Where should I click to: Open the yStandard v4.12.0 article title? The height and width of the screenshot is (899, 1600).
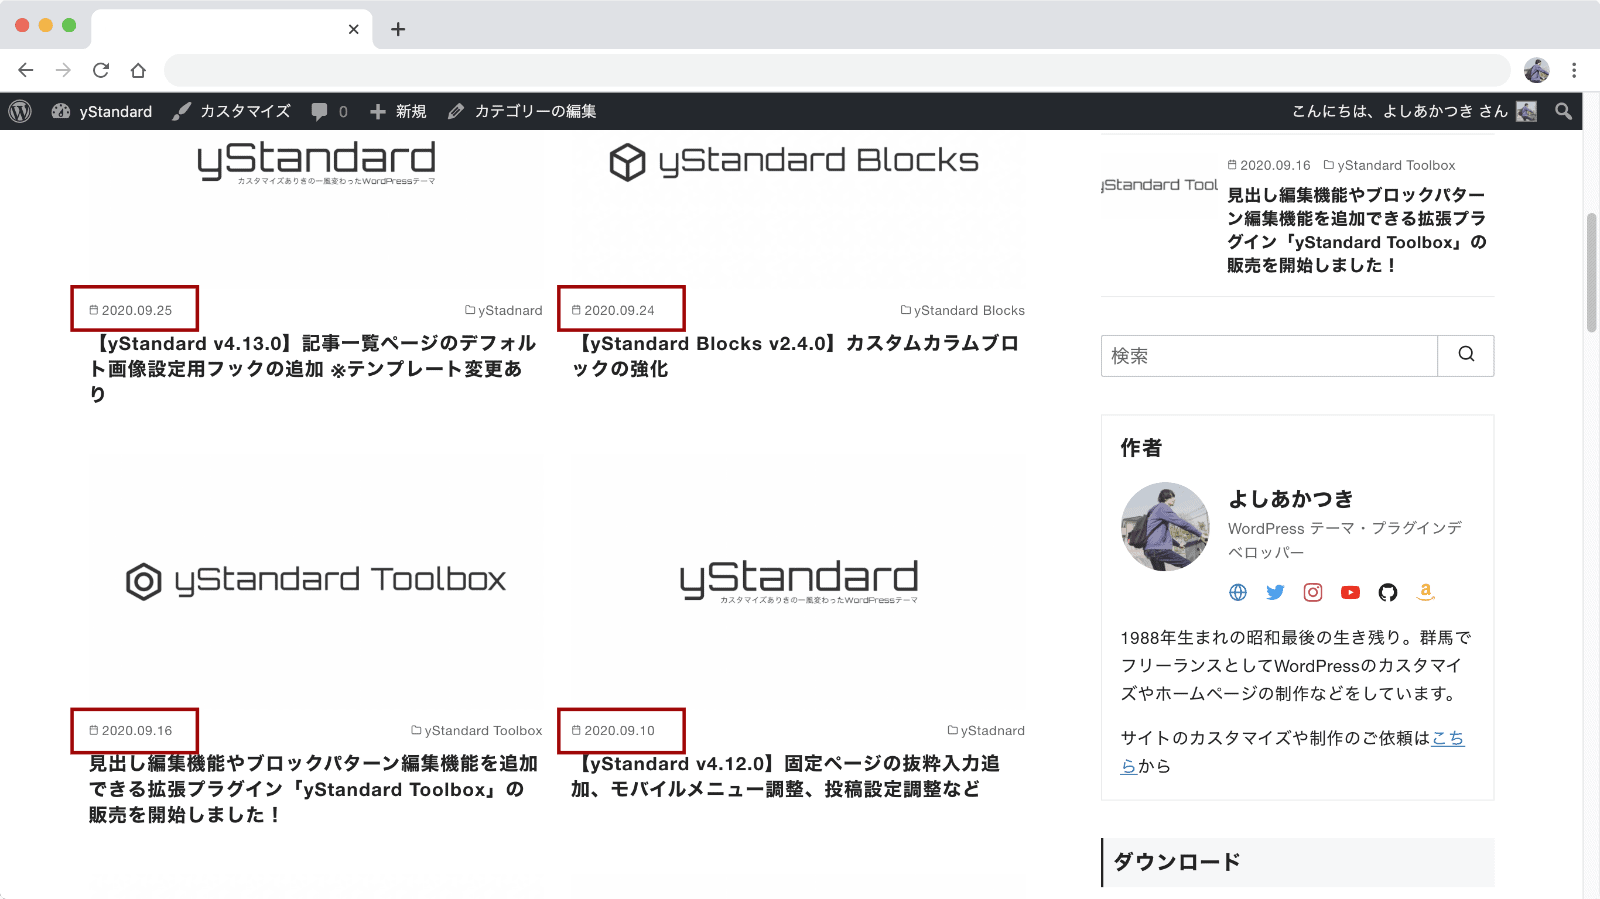point(785,775)
